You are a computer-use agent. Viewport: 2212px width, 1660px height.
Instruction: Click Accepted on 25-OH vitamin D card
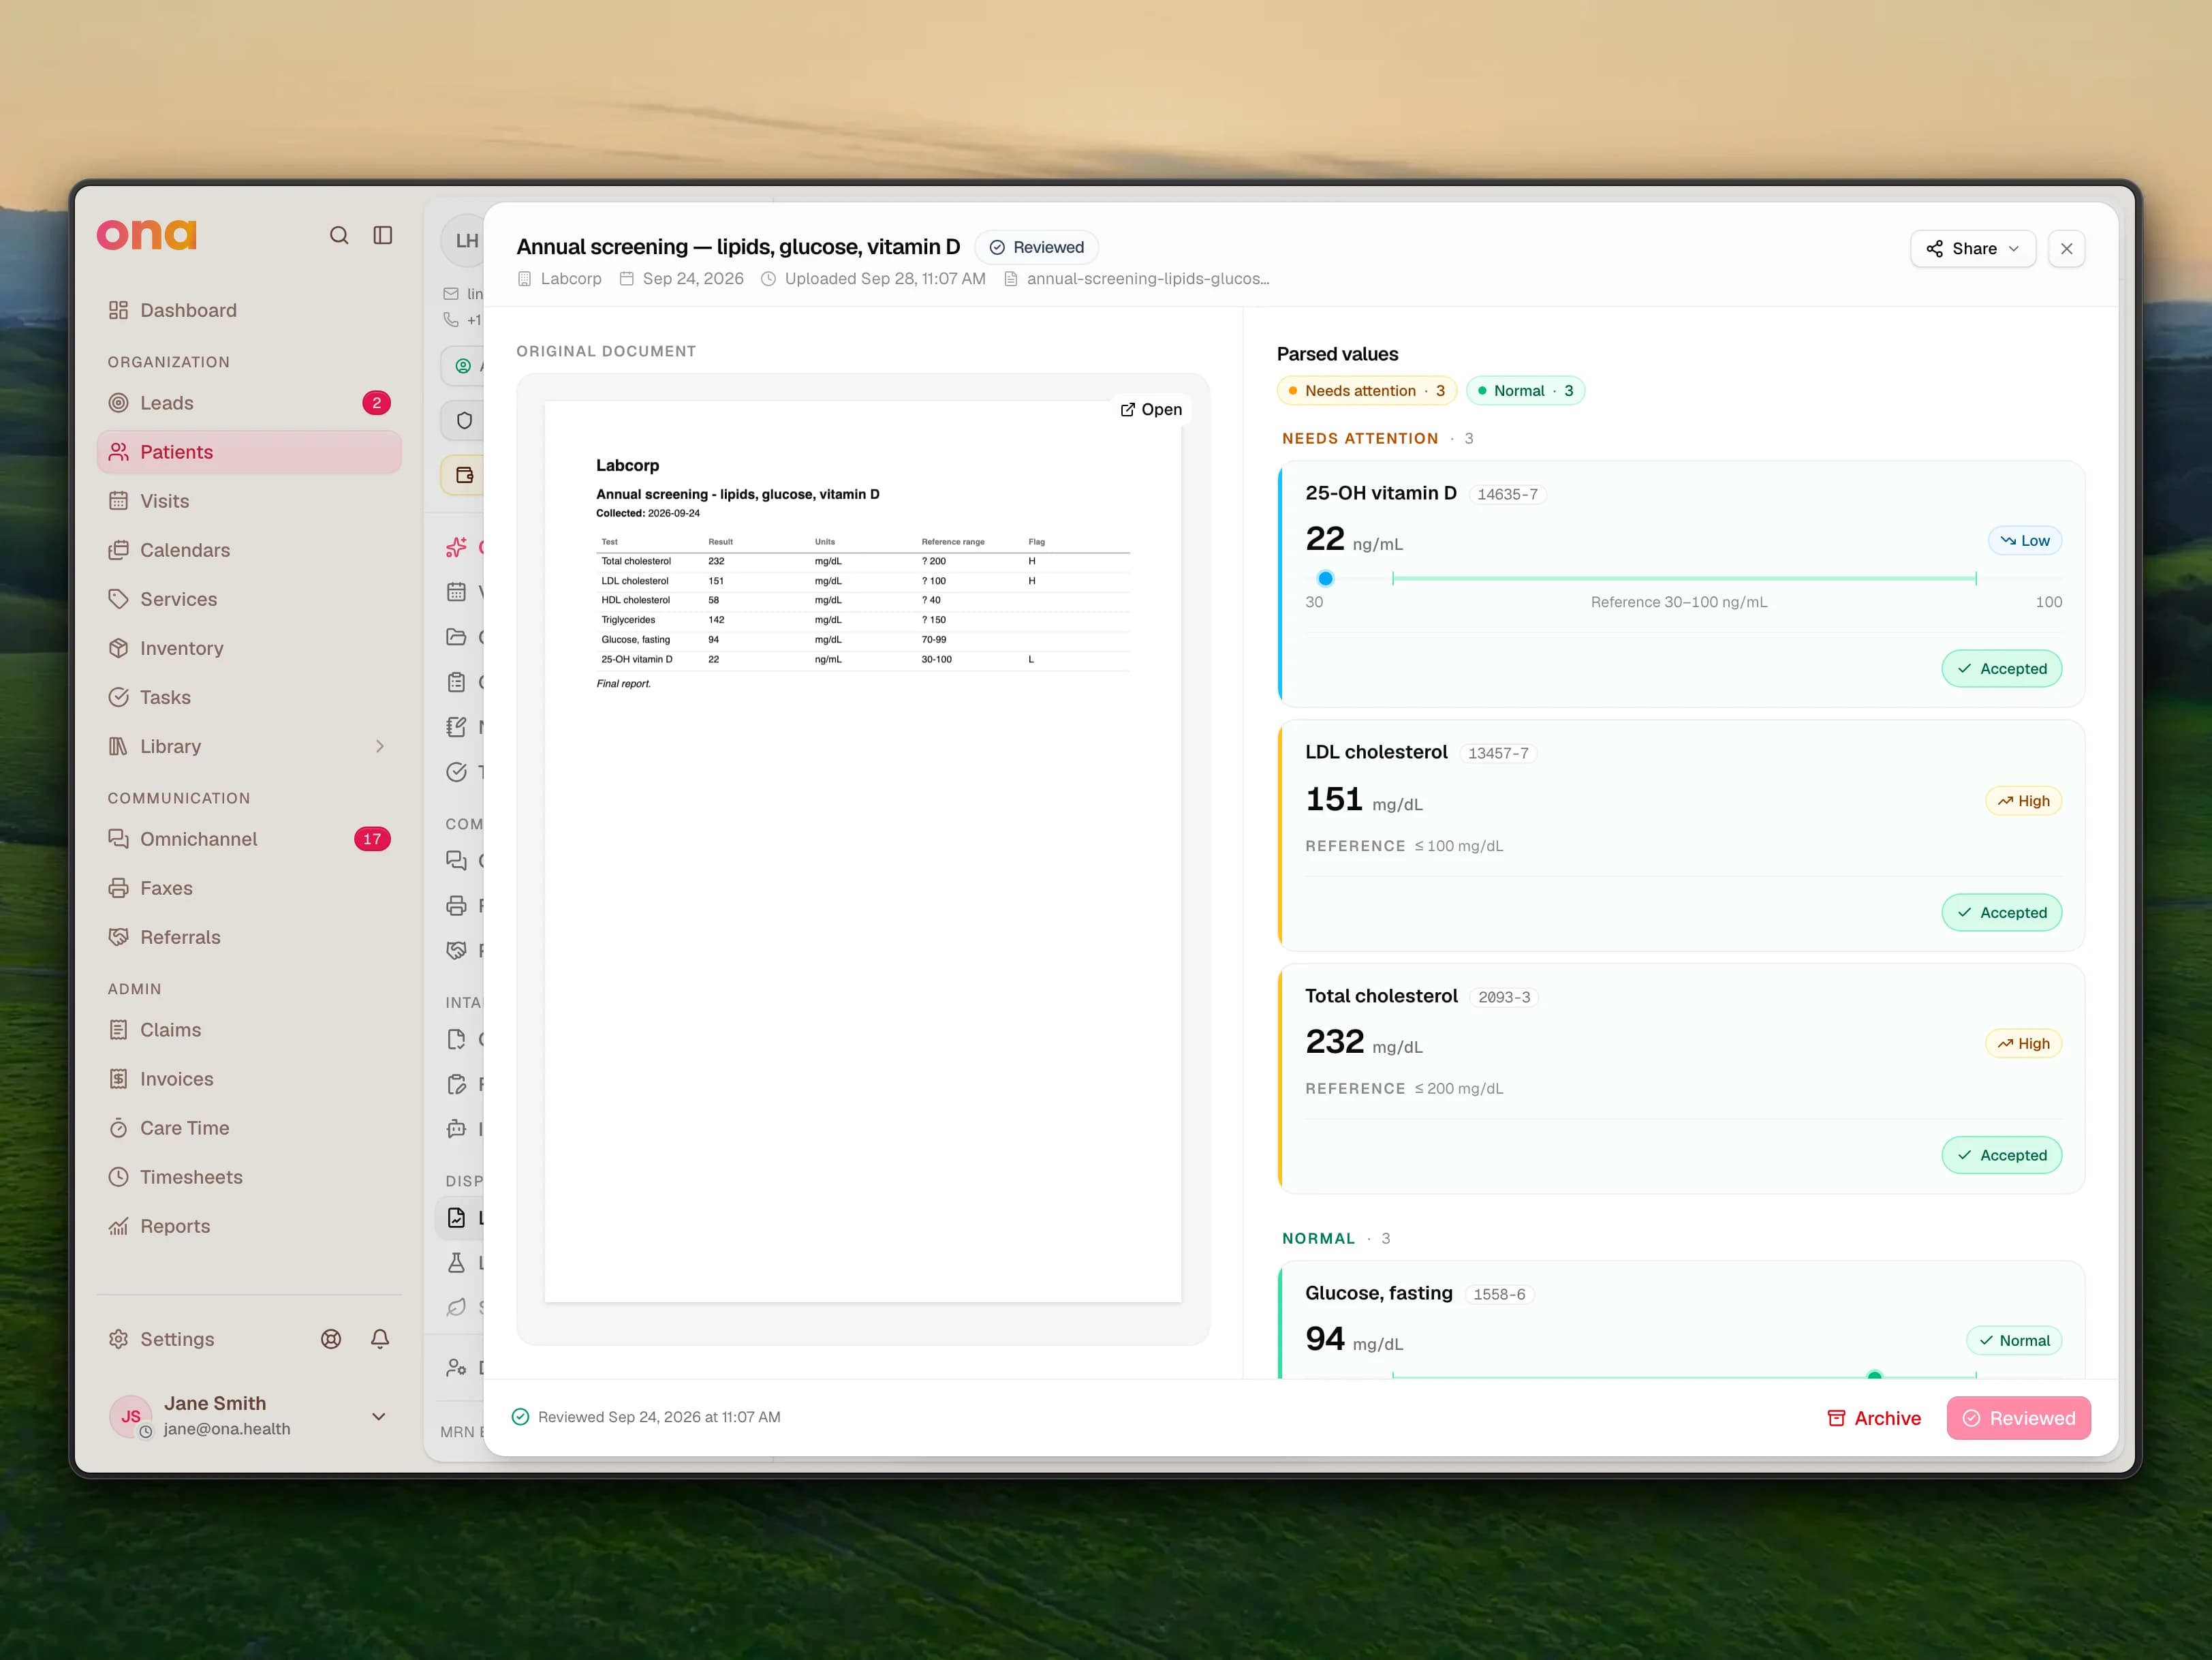coord(2001,669)
